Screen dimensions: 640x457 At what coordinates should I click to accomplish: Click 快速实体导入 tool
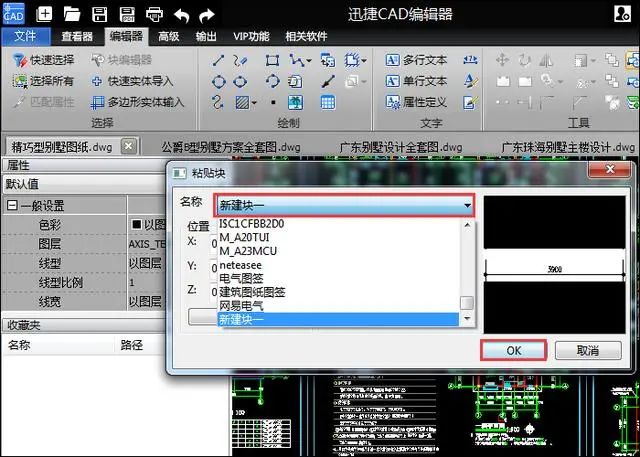pos(132,81)
